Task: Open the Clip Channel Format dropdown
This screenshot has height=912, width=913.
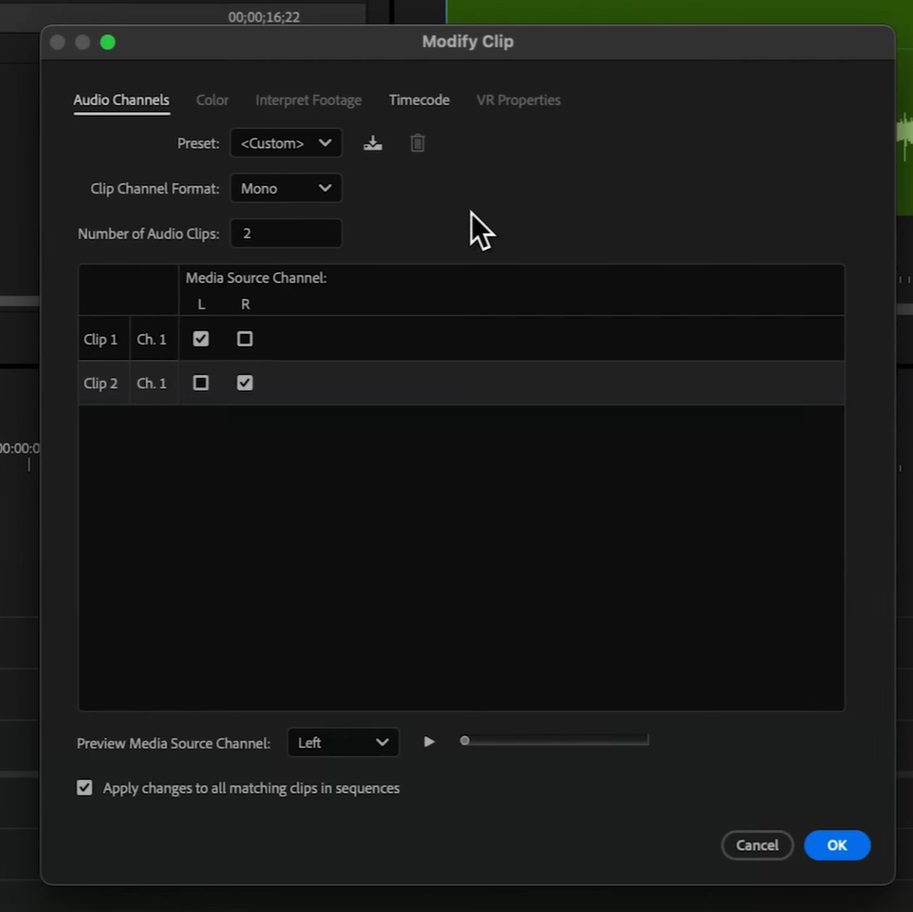Action: pyautogui.click(x=286, y=188)
